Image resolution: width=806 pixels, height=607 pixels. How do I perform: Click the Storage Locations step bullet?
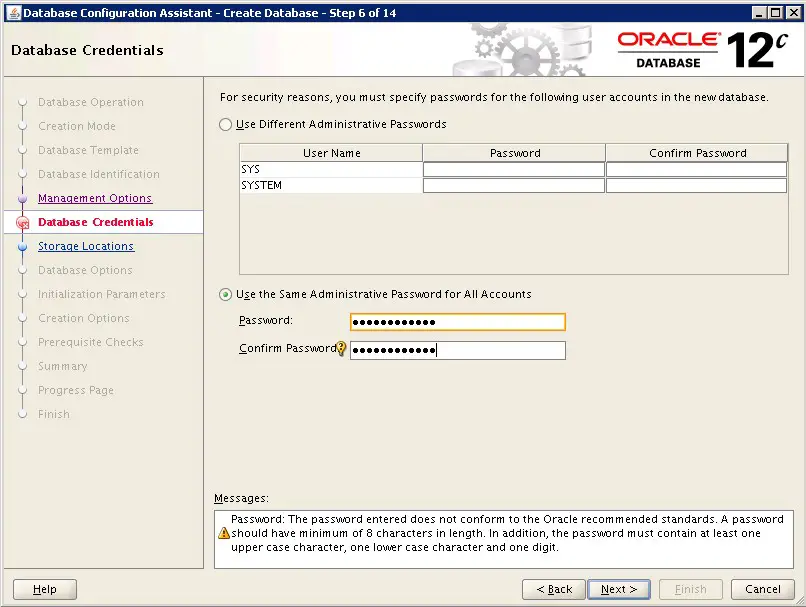(x=22, y=247)
